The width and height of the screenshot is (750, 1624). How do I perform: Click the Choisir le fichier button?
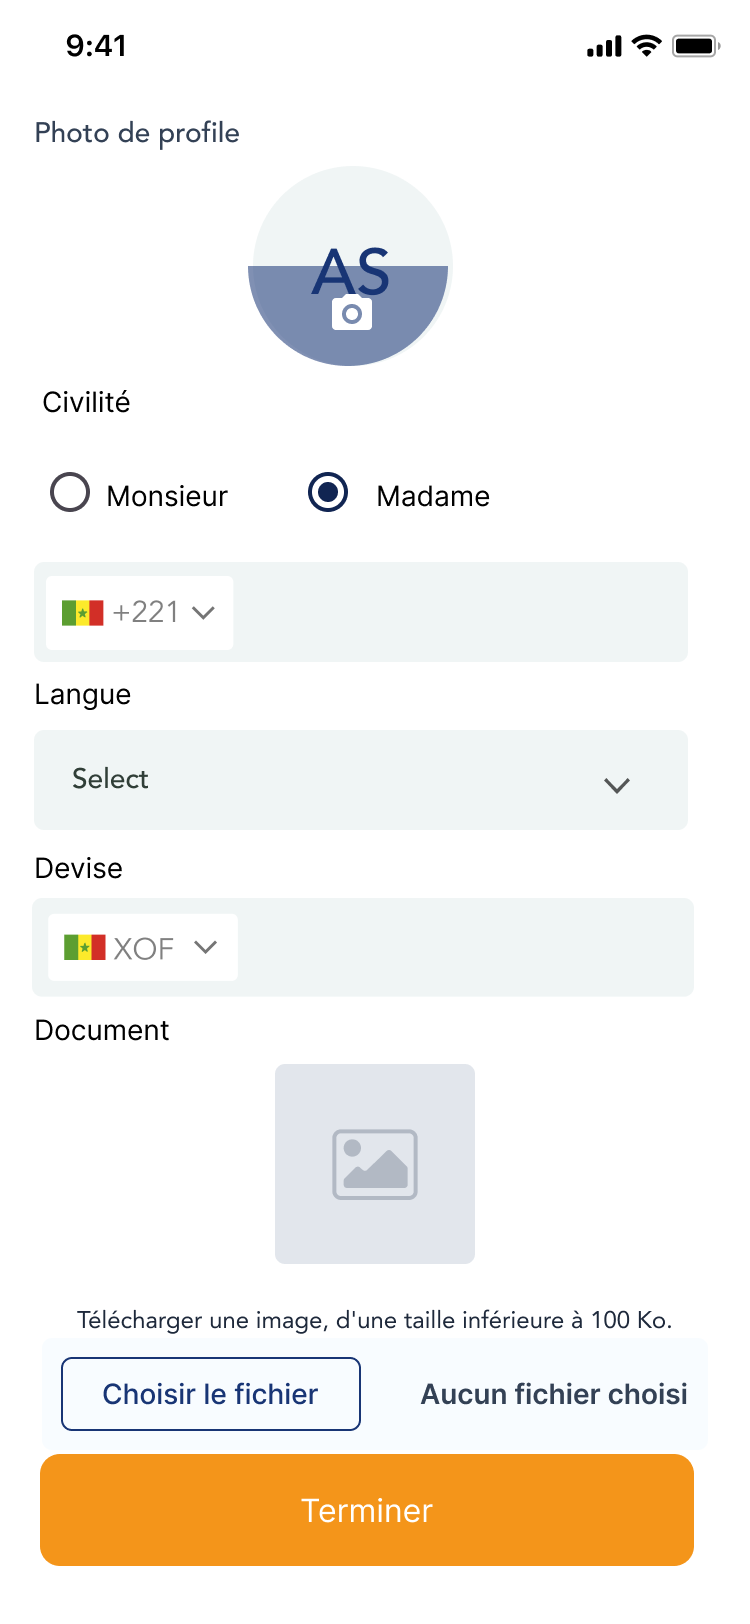[211, 1394]
